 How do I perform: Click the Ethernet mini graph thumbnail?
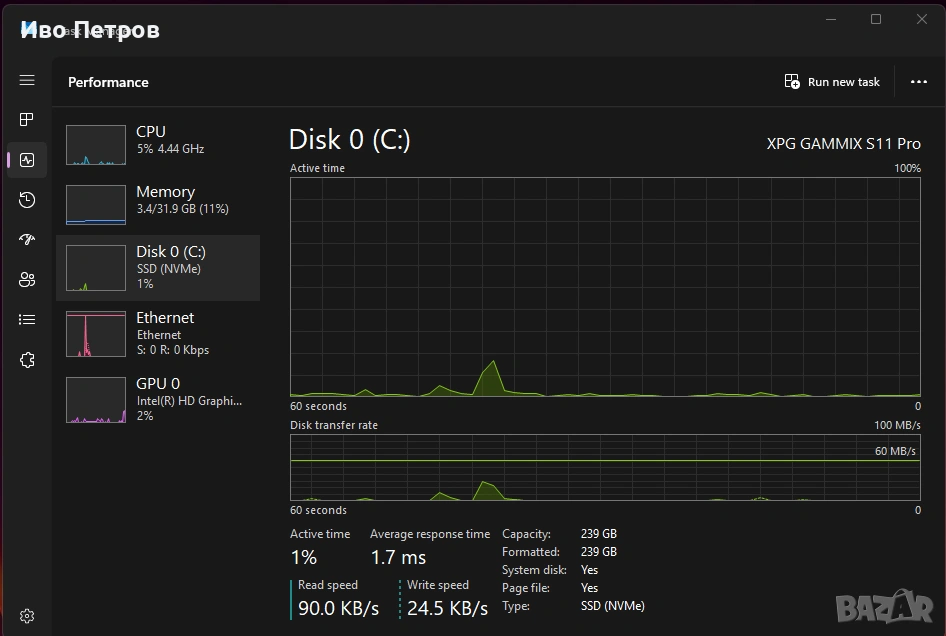[x=96, y=334]
